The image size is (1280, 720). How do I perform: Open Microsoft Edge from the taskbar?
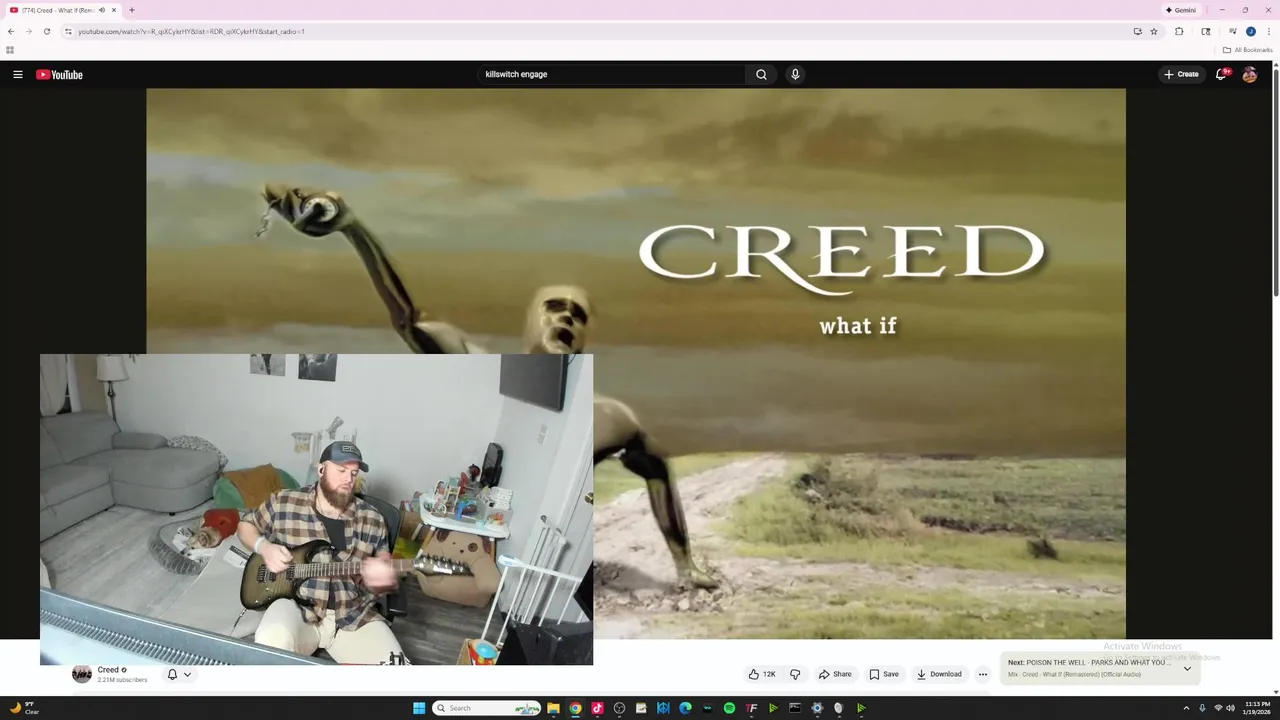[x=685, y=708]
